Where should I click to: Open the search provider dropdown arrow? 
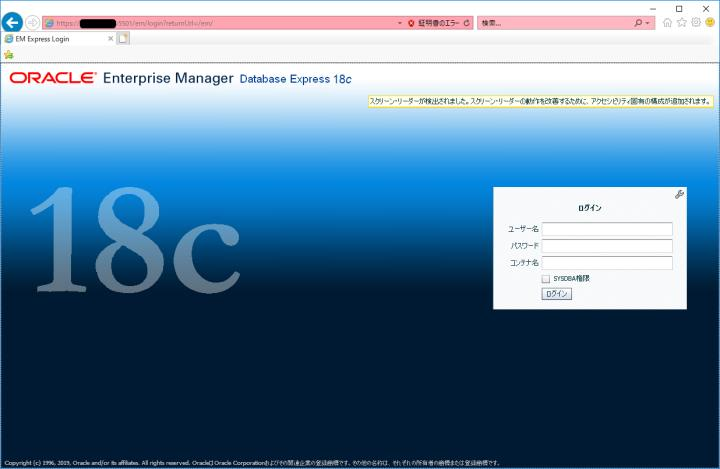click(x=647, y=23)
